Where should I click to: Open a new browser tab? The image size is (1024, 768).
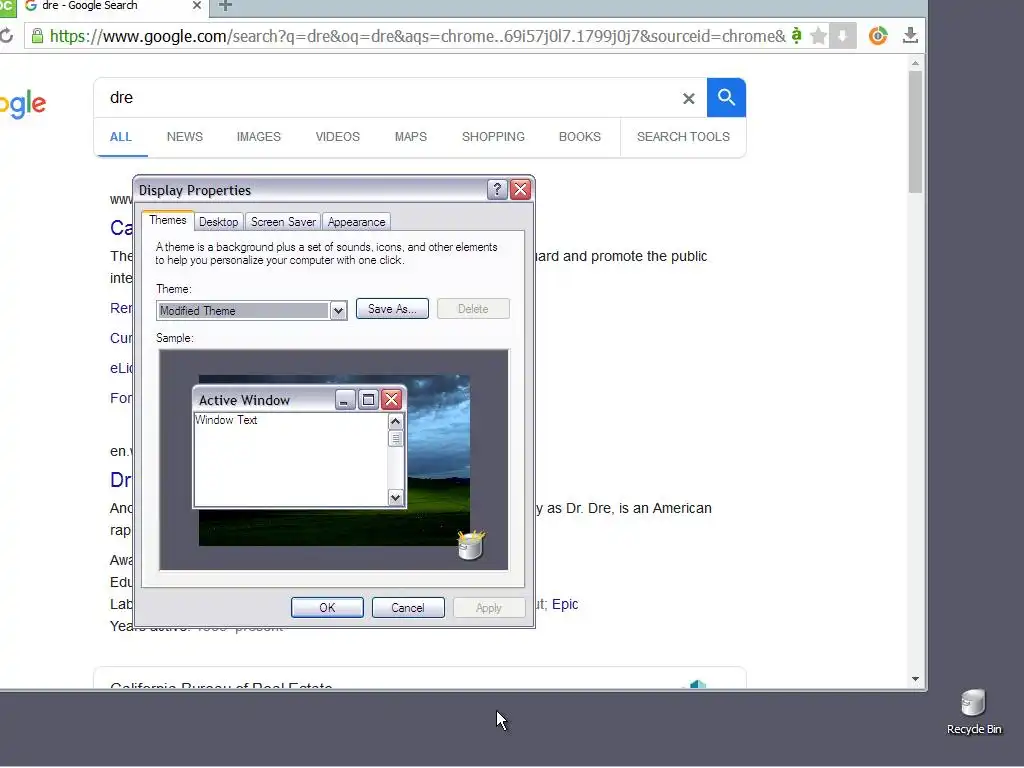(225, 7)
